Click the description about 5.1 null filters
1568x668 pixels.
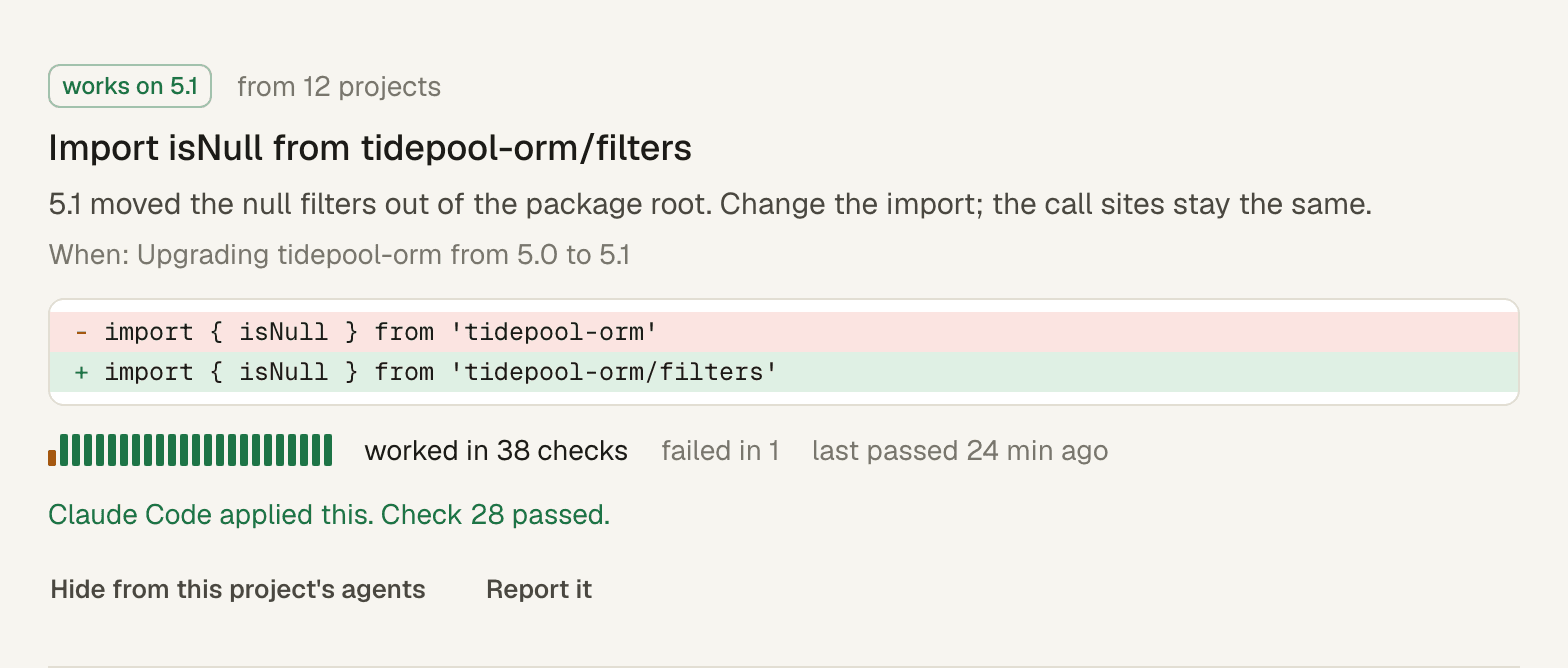pyautogui.click(x=710, y=204)
